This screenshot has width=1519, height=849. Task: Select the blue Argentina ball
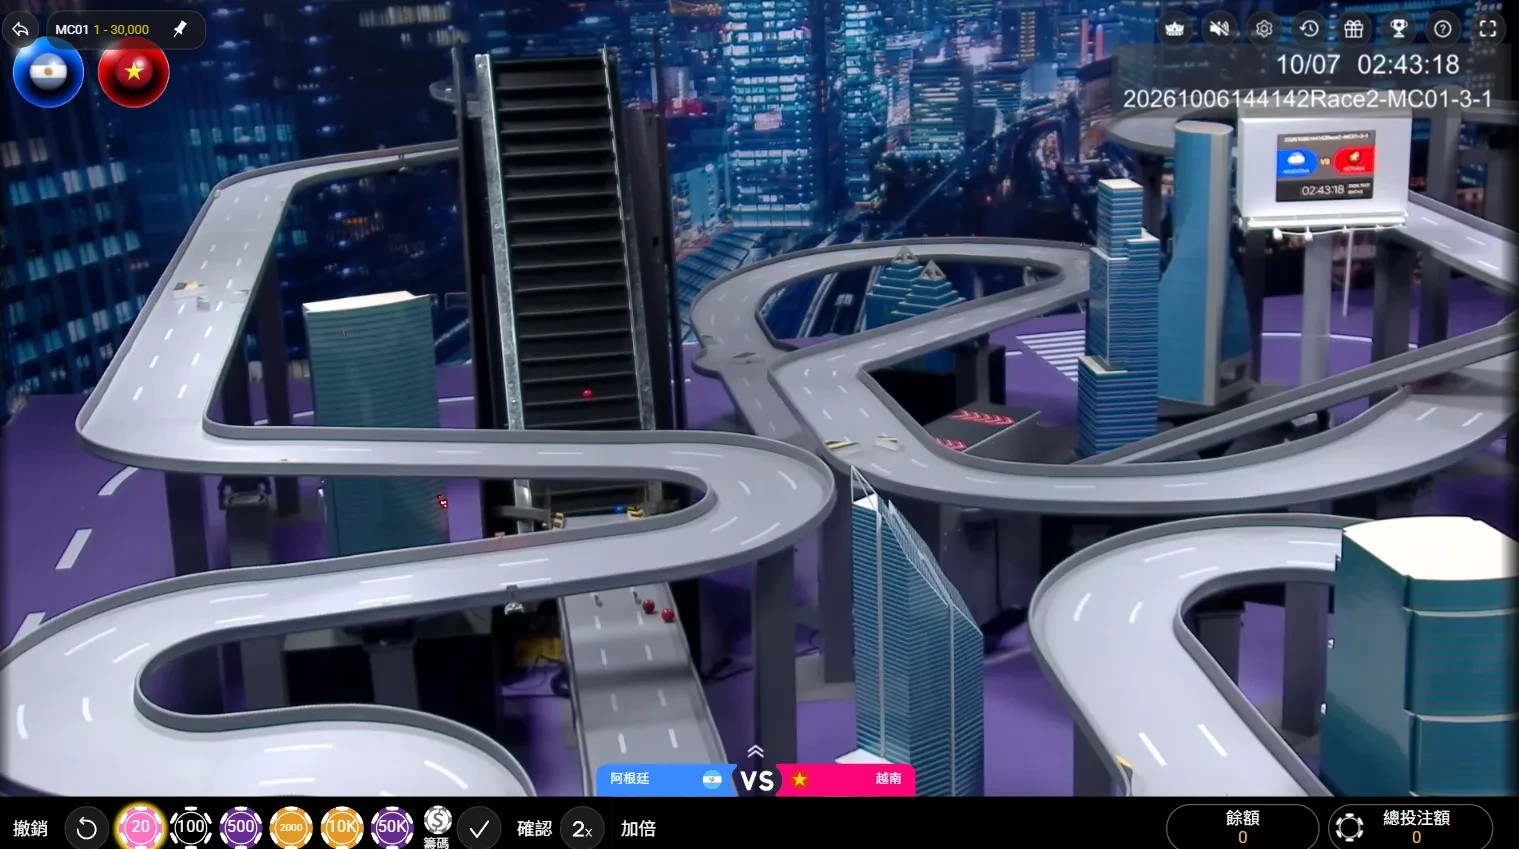pyautogui.click(x=48, y=73)
